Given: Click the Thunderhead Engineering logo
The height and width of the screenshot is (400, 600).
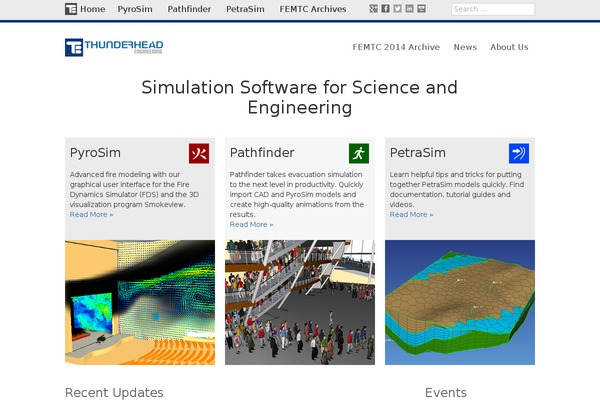Looking at the screenshot, I should [x=114, y=47].
